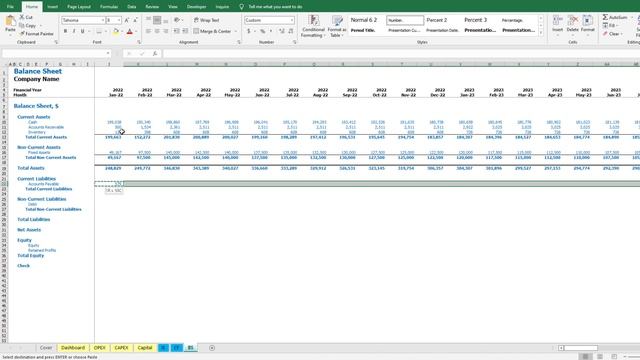Decrease decimal places
Viewport: 640px width, 360px height.
(x=291, y=31)
